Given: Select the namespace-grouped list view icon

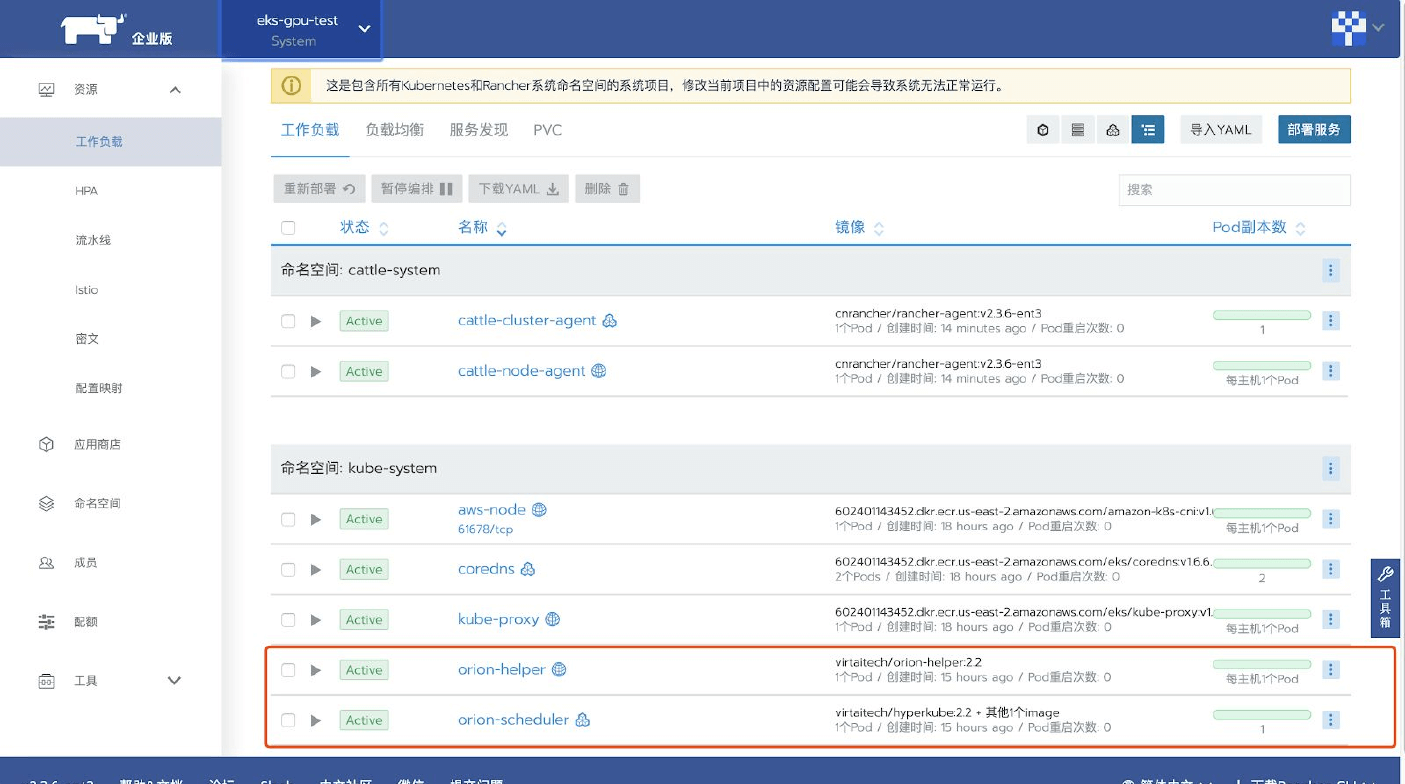Looking at the screenshot, I should pos(1148,130).
